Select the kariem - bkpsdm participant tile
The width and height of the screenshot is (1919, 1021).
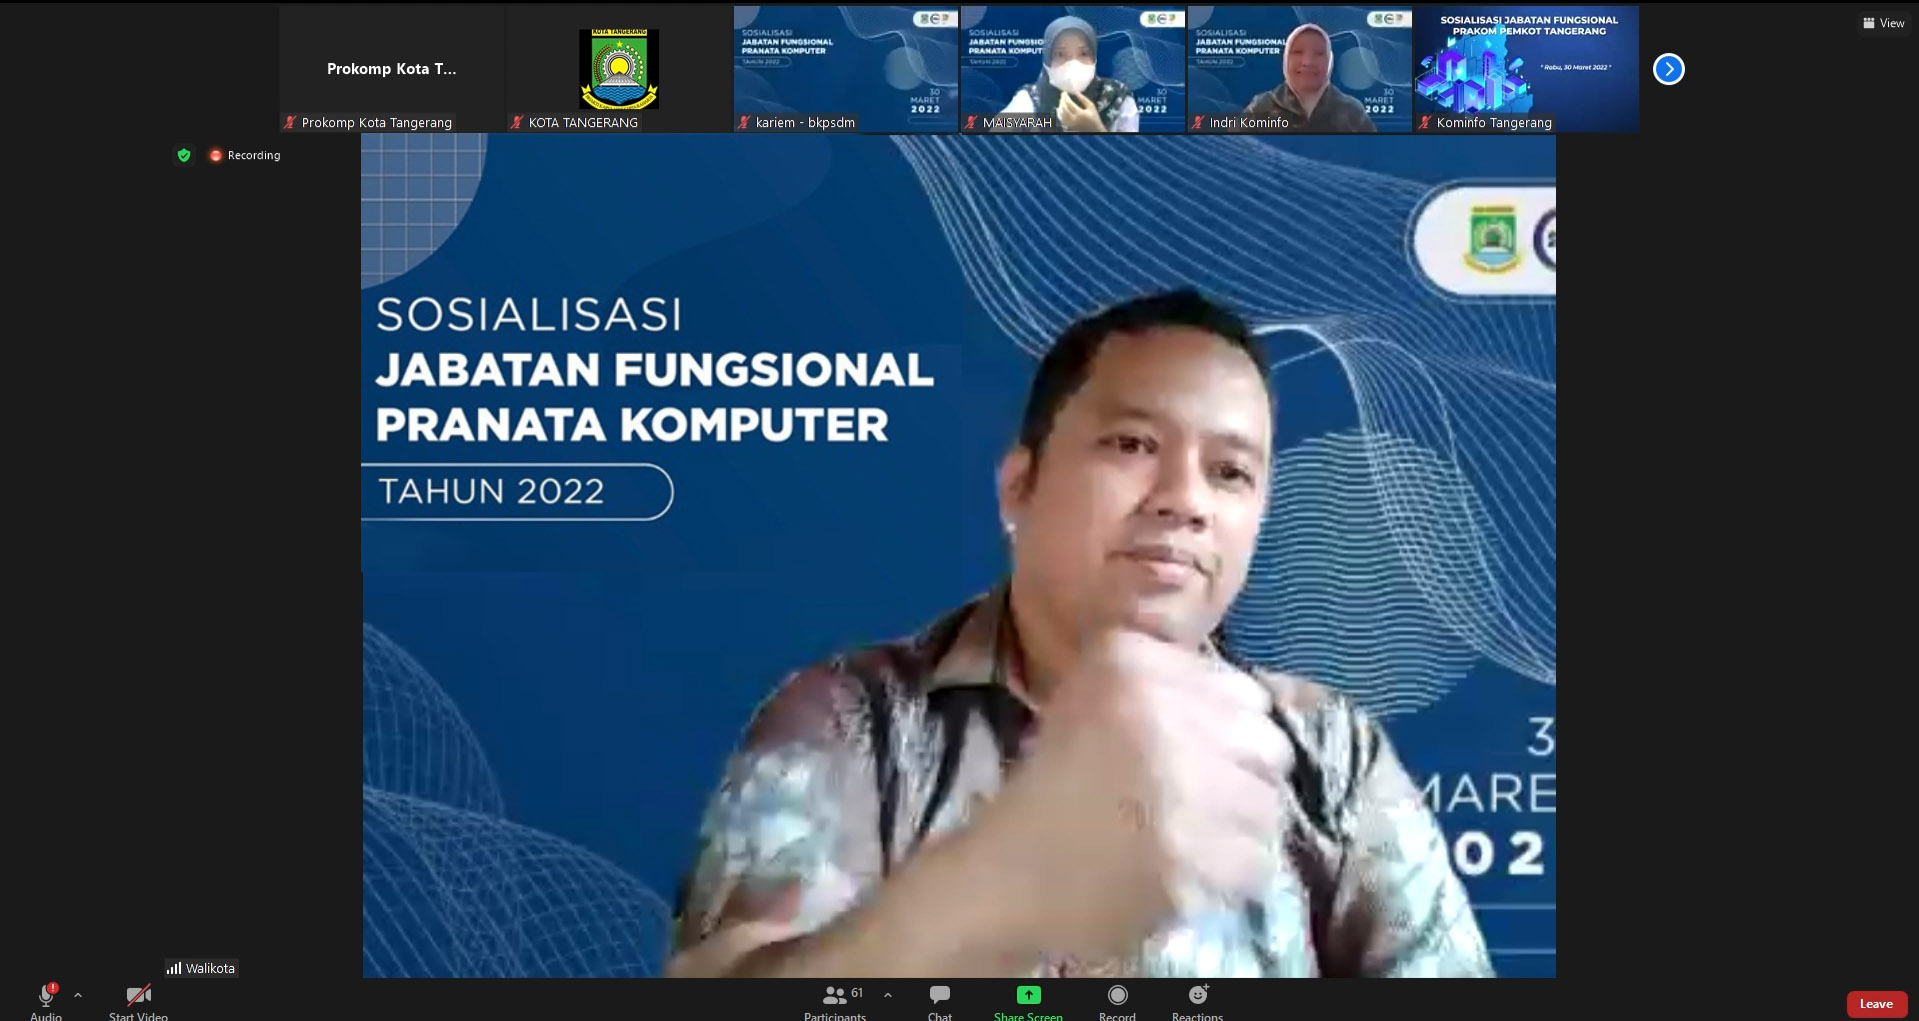point(845,68)
